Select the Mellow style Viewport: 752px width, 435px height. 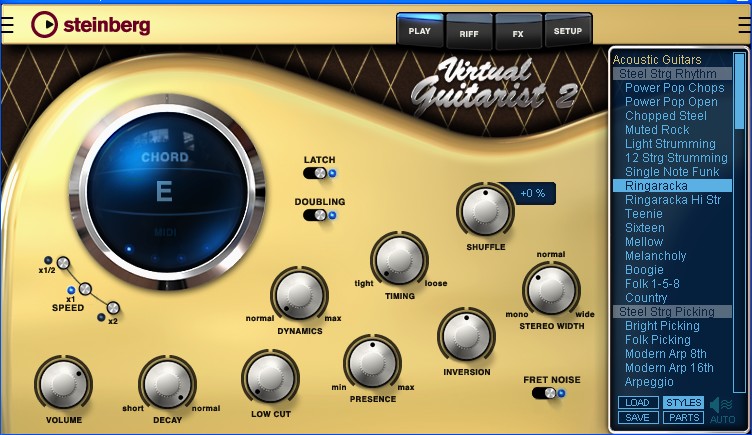(644, 241)
